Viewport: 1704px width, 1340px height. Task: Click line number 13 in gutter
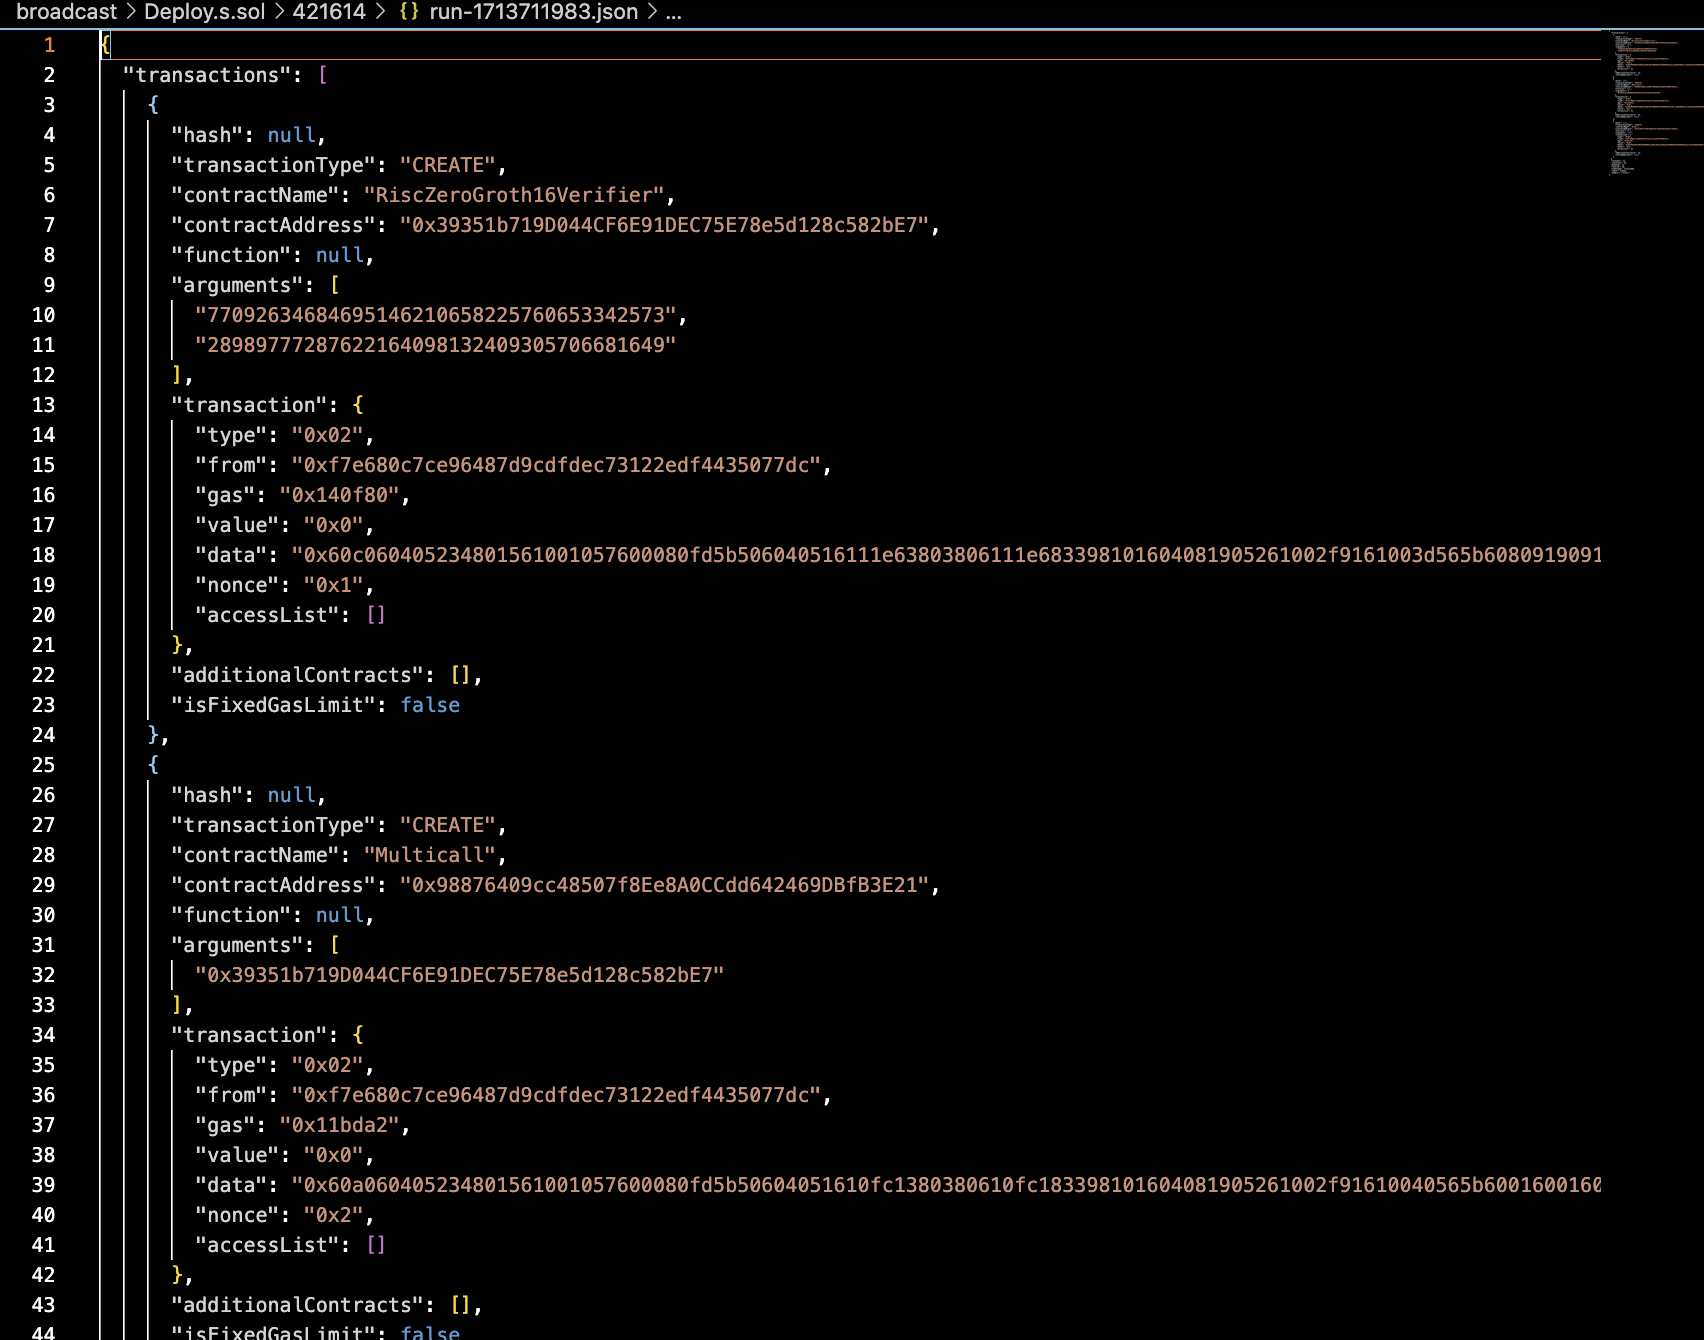coord(43,405)
